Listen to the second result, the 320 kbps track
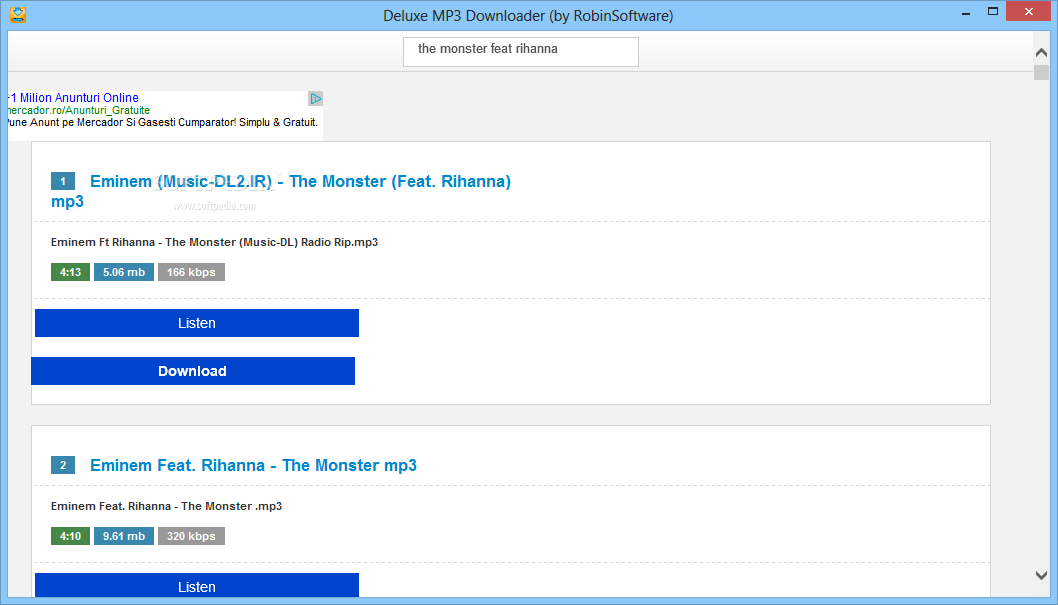Screen dimensions: 1058x605 click(x=197, y=585)
